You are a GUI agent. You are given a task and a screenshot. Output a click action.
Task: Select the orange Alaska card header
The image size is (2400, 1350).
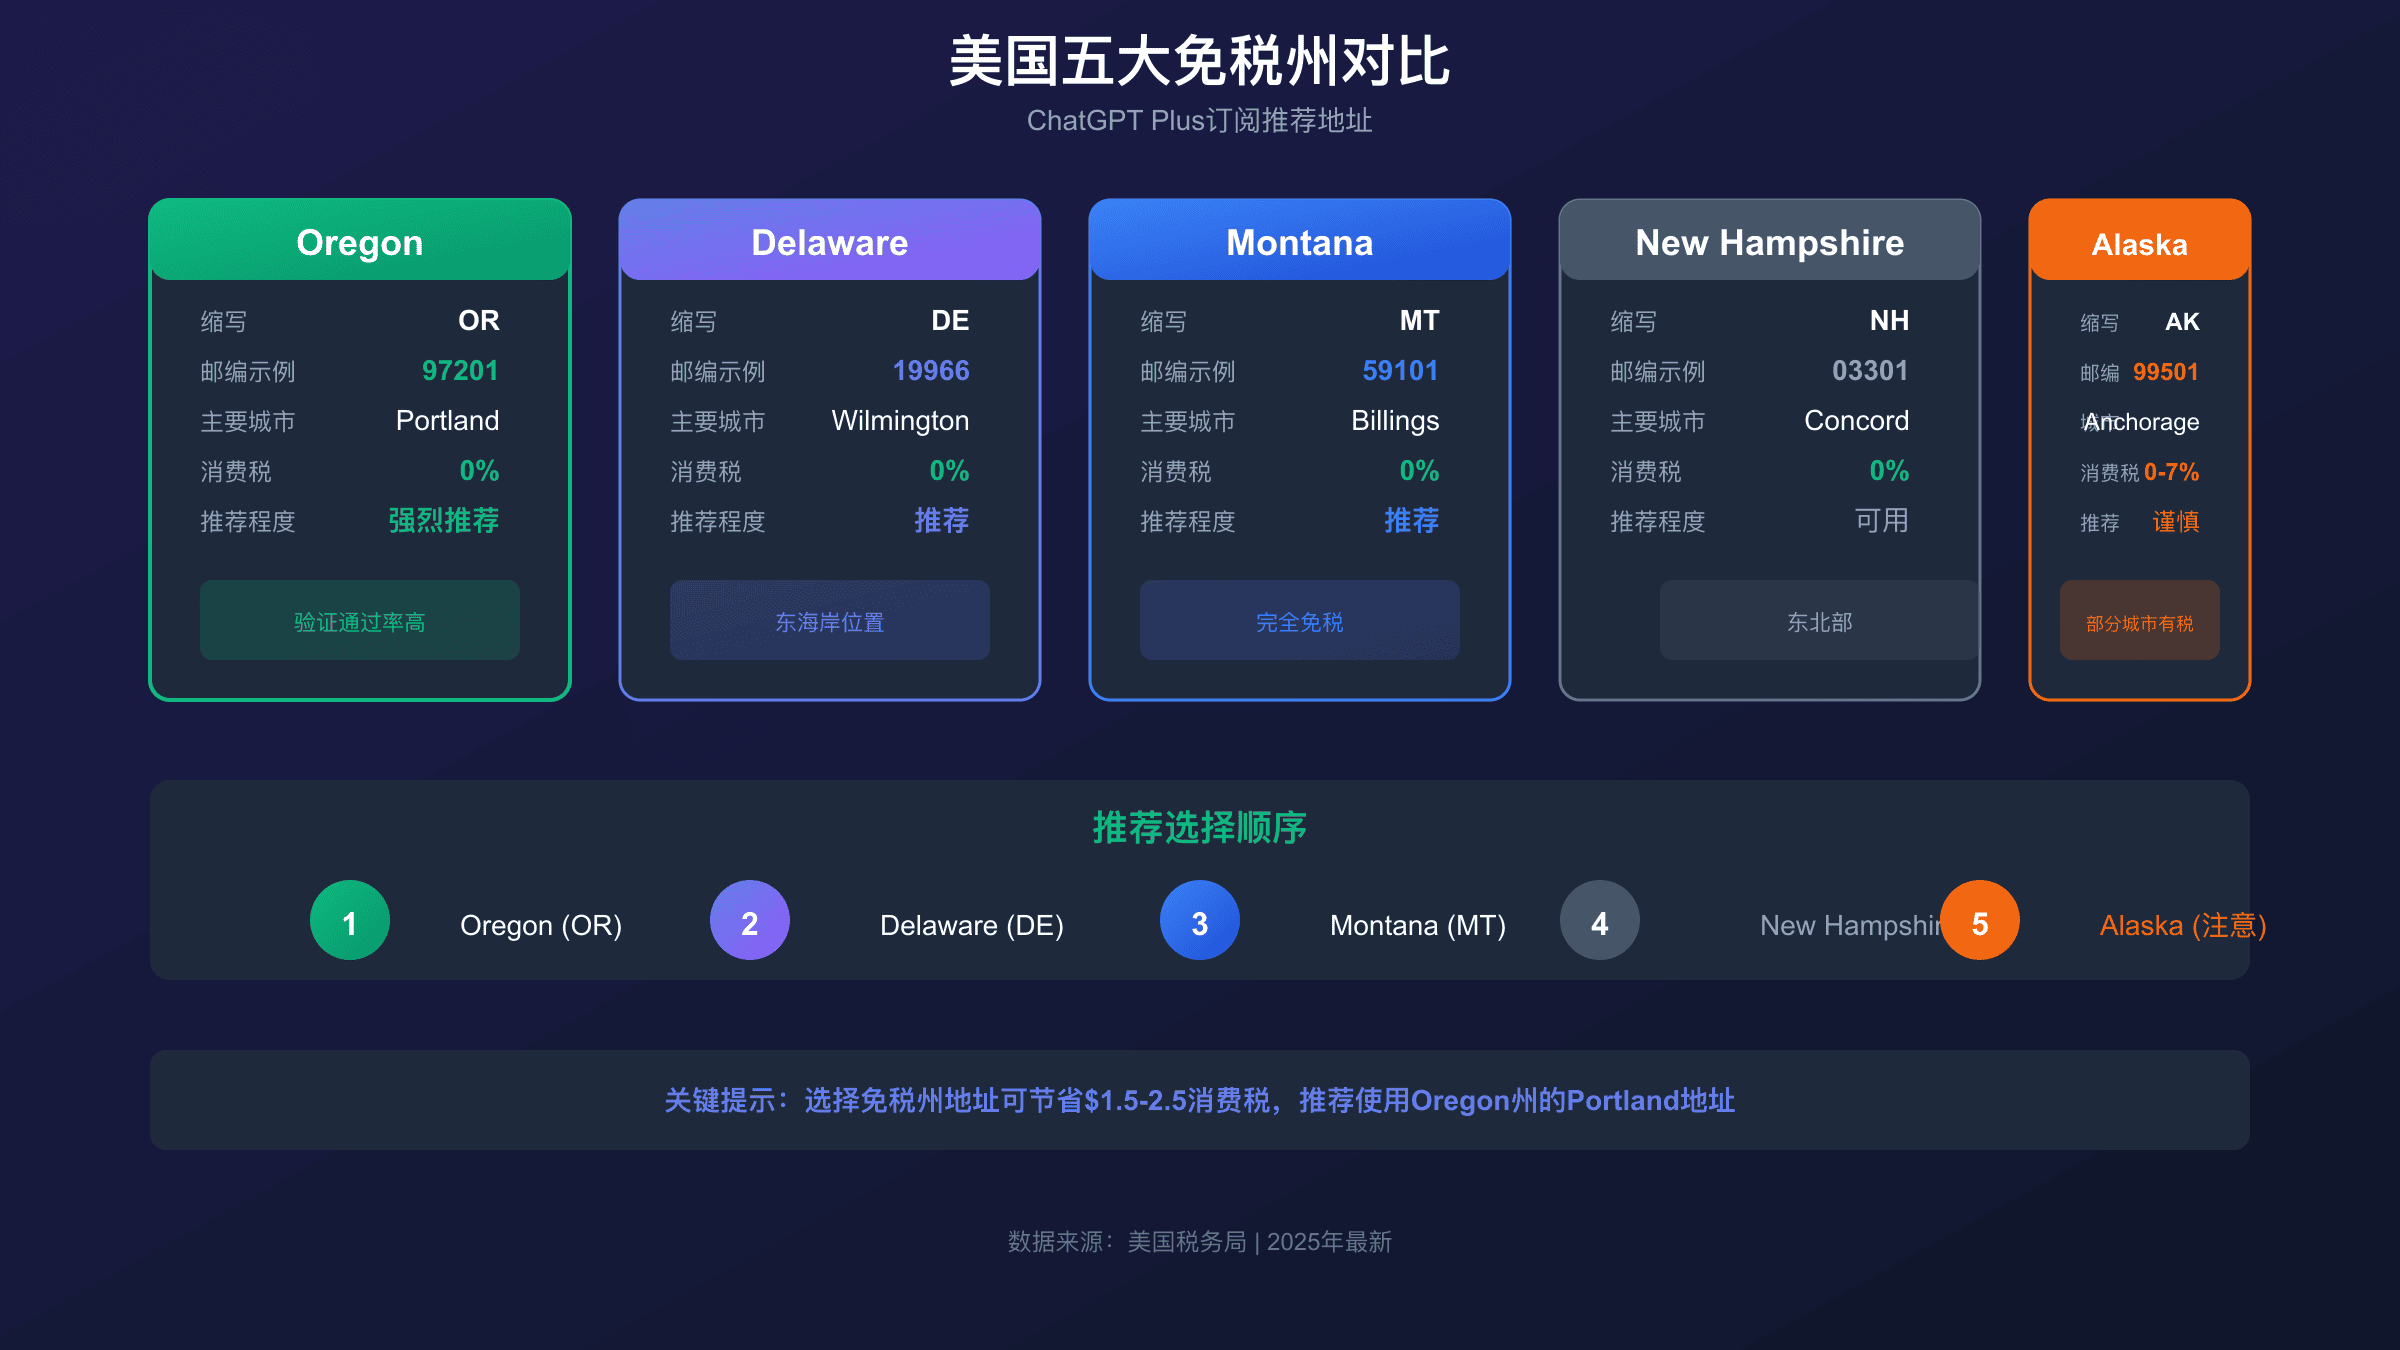point(2140,243)
